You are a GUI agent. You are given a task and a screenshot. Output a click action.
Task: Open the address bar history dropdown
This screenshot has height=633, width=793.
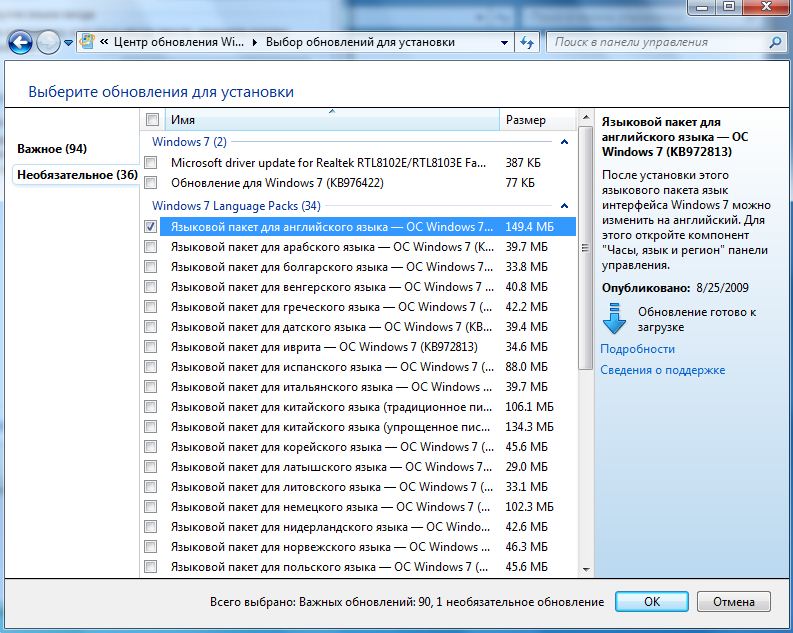click(504, 42)
